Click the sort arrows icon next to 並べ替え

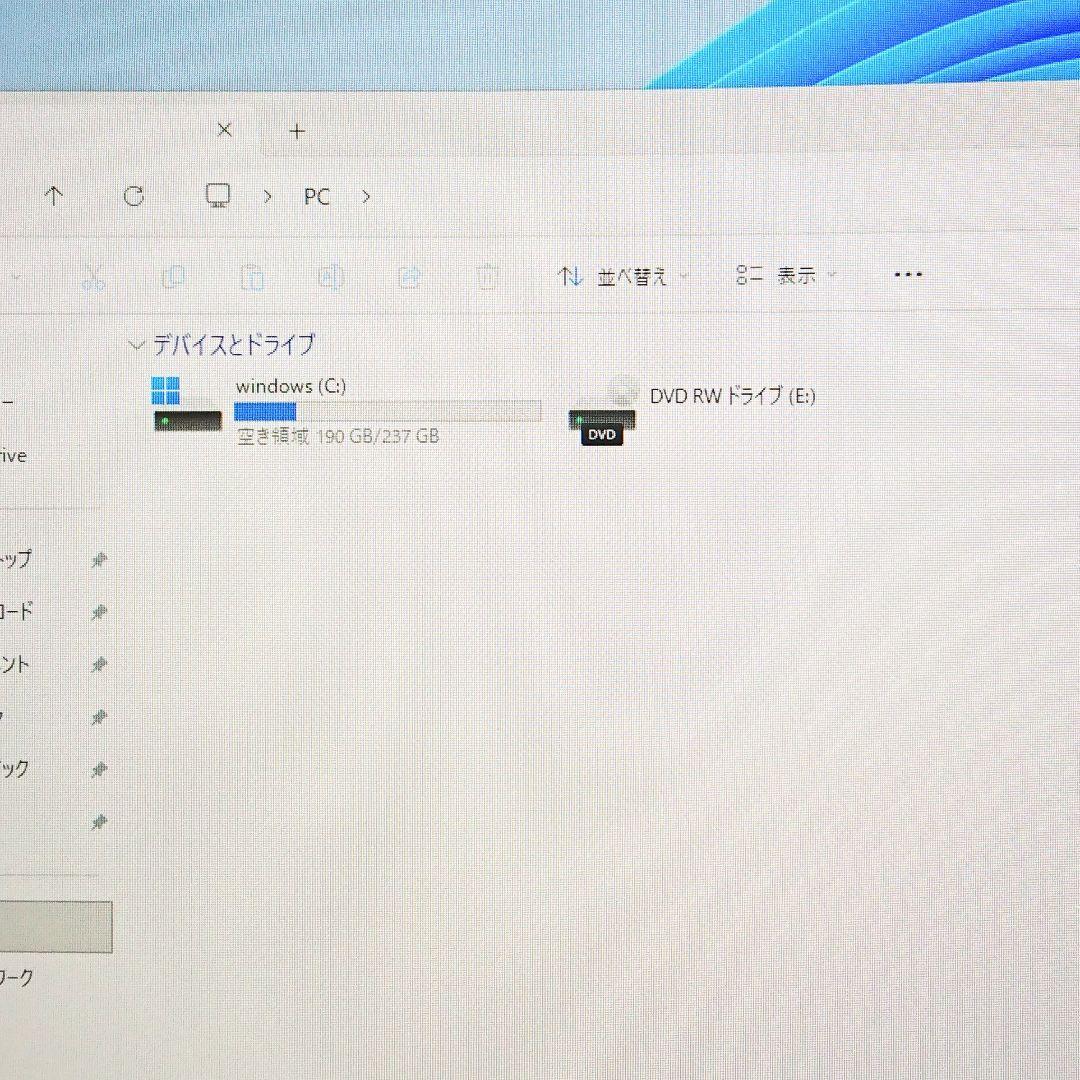click(x=569, y=276)
